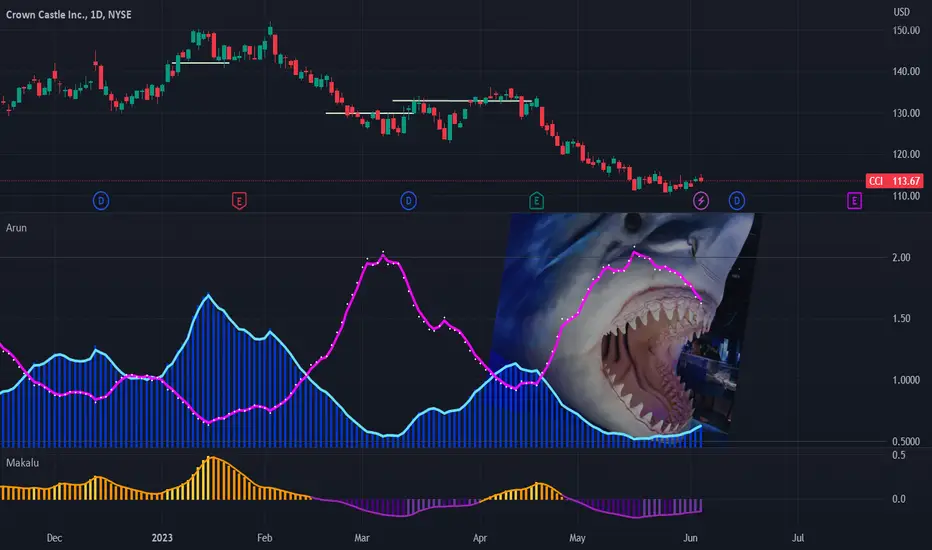Click the 2023 date axis label

click(x=162, y=538)
